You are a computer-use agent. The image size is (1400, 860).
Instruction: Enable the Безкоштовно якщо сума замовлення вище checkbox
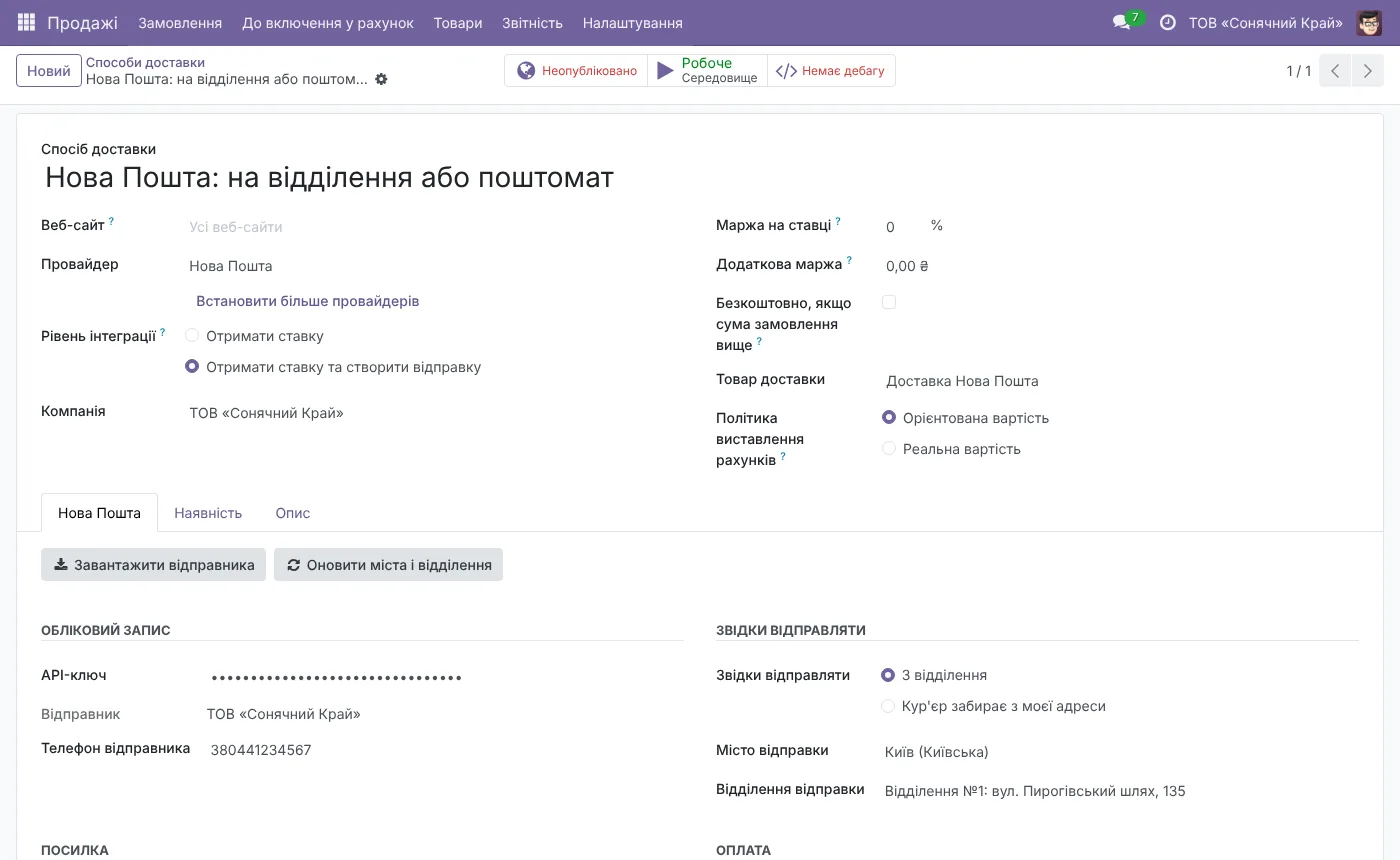(x=889, y=302)
